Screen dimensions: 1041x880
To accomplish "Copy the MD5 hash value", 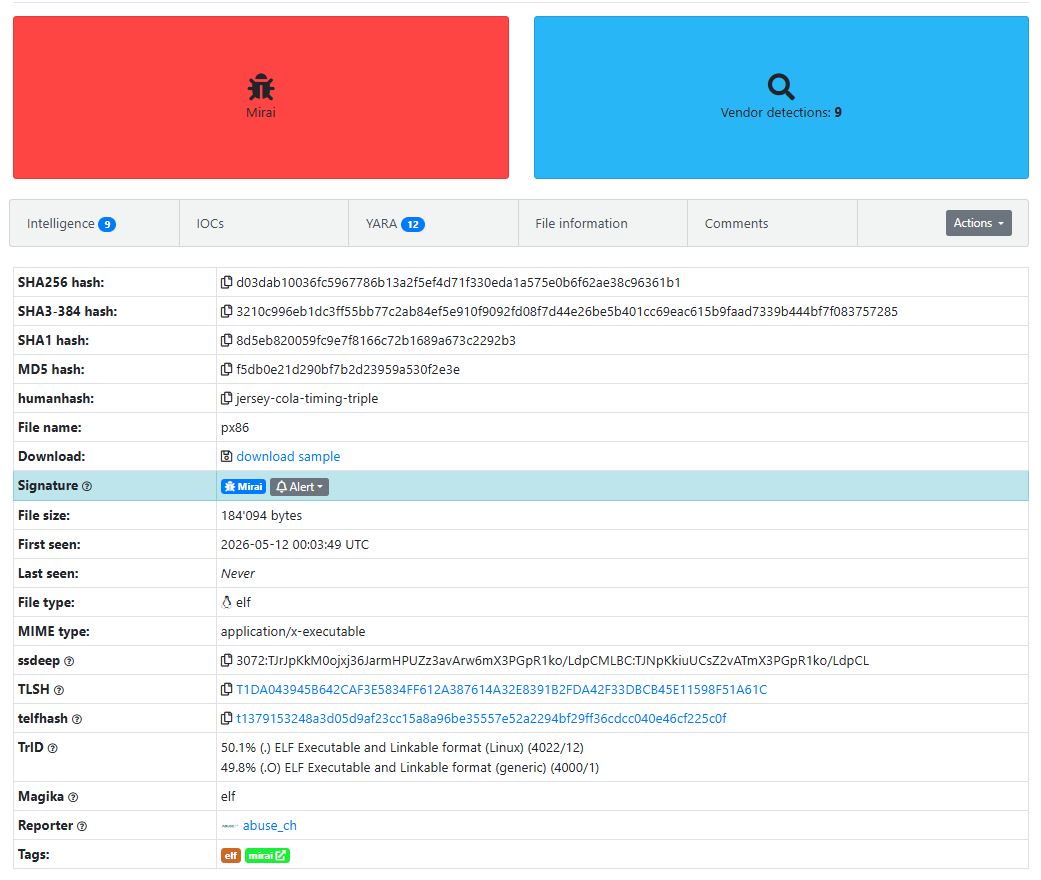I will click(x=226, y=369).
